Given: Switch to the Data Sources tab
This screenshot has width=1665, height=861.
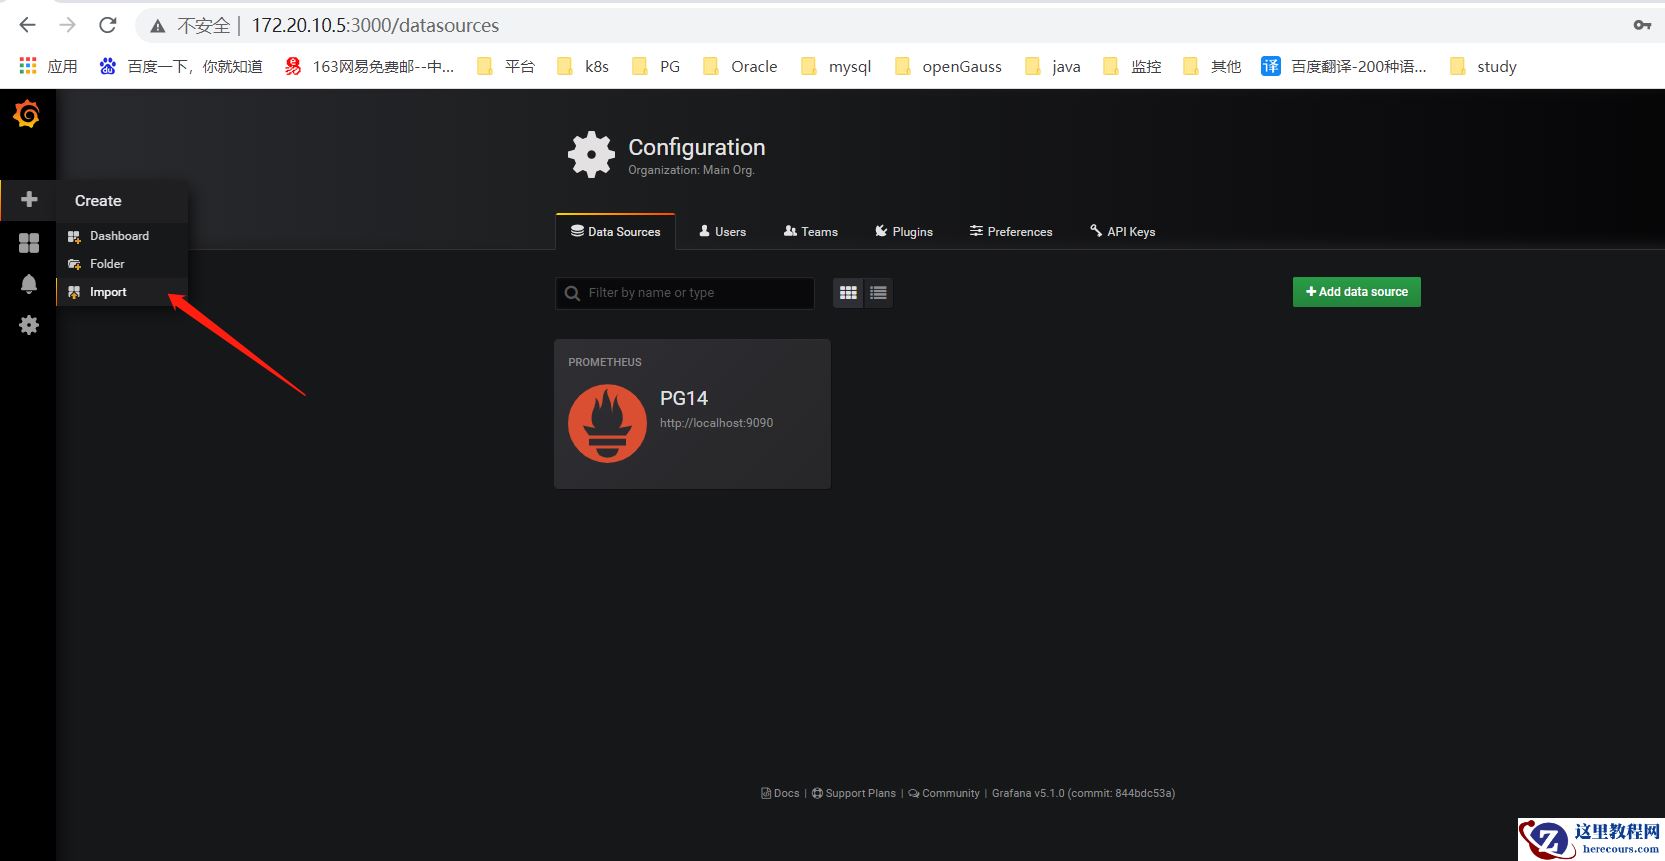Looking at the screenshot, I should tap(615, 232).
